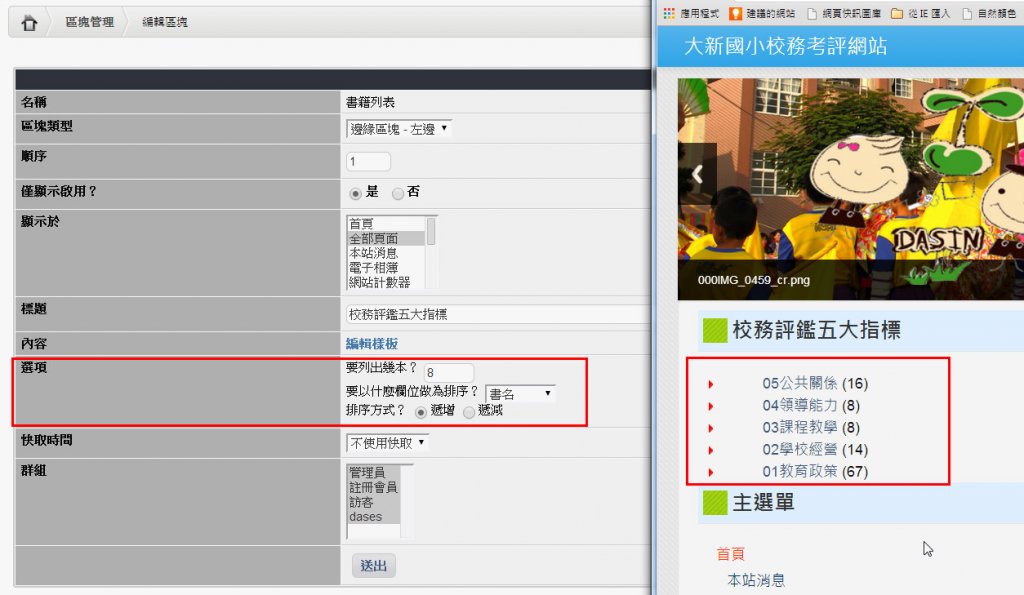
Task: Click the 標題 title input field
Action: 495,314
